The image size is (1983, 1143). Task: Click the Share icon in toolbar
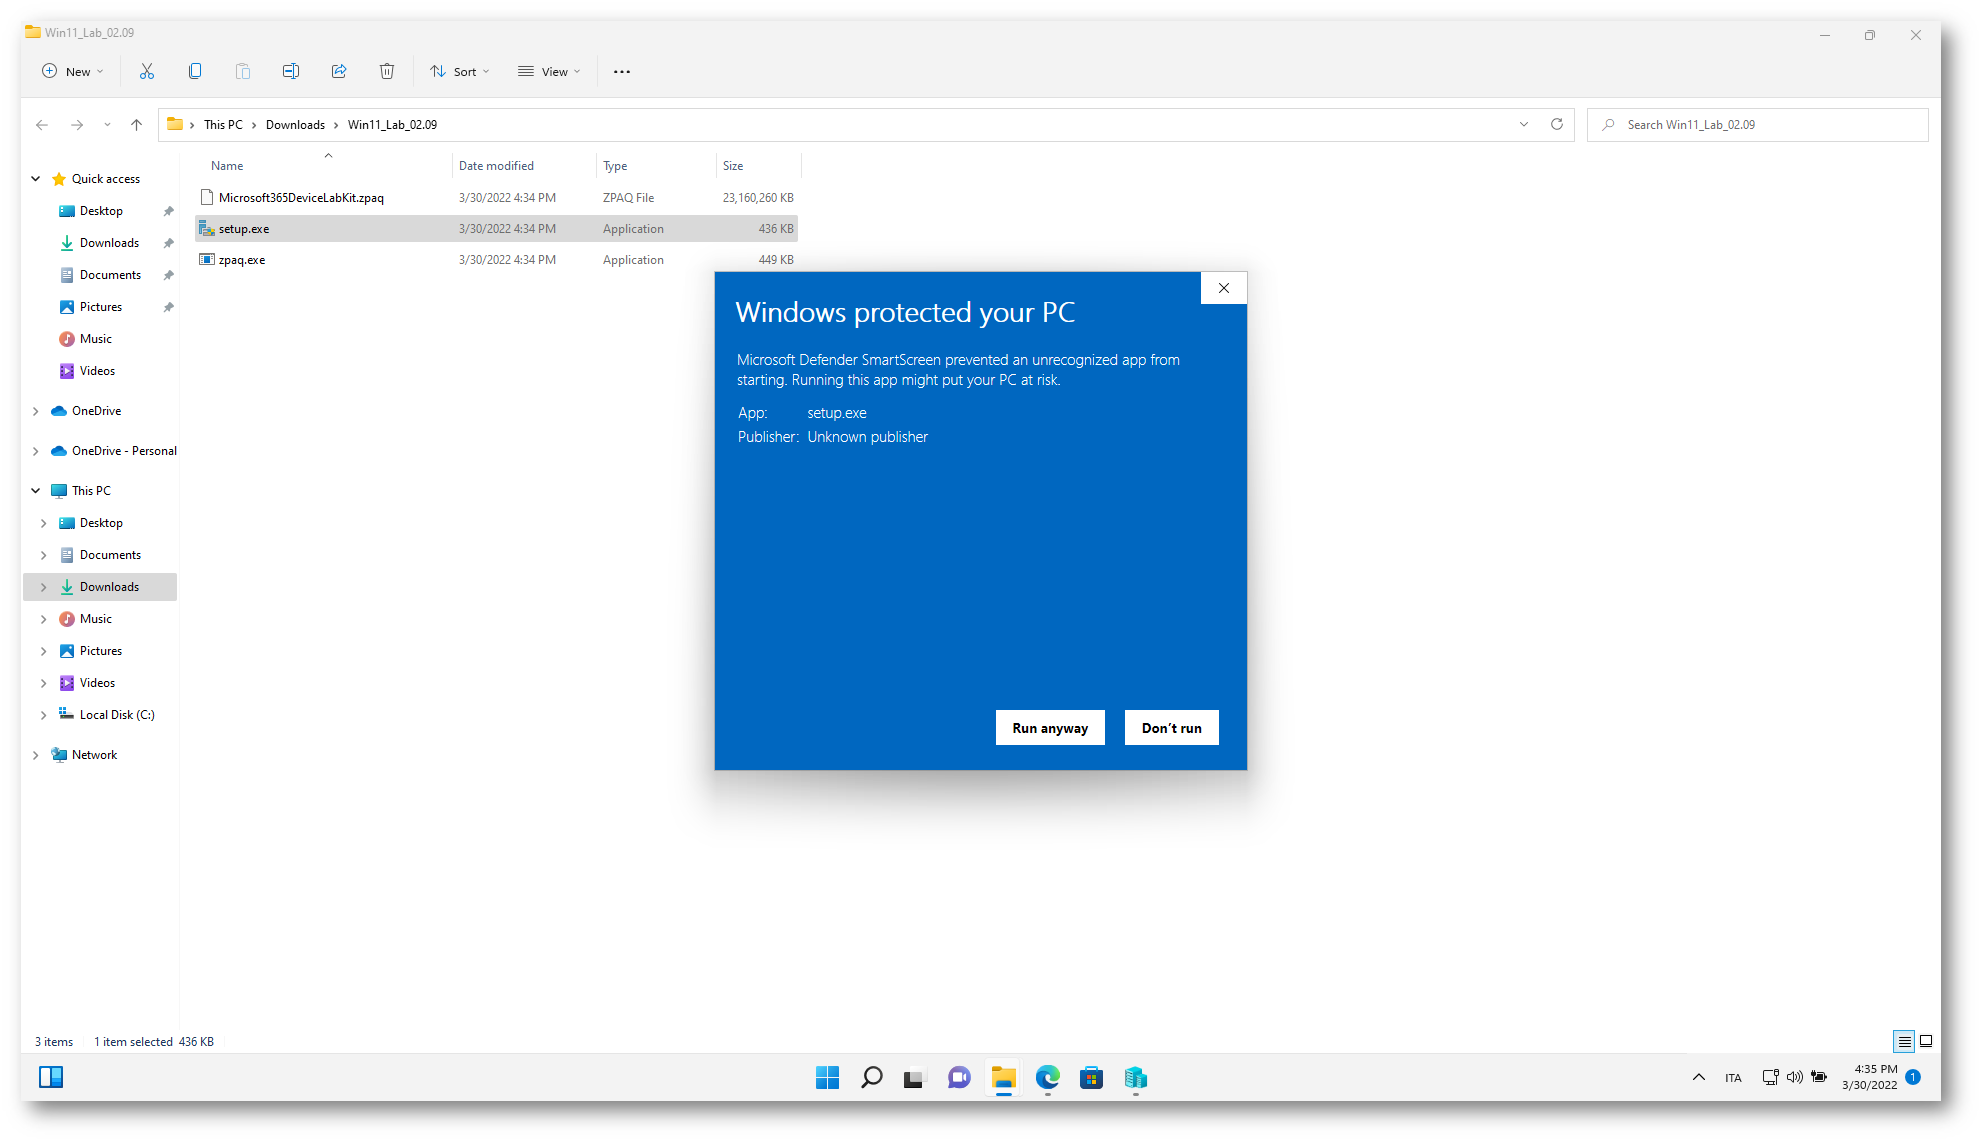339,71
